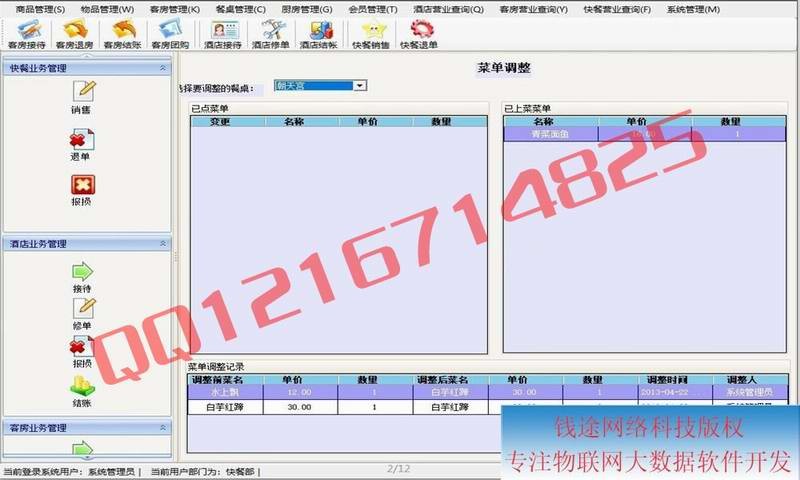800x480 pixels.
Task: Open the 酒店接待 toolbar icon
Action: pos(223,34)
